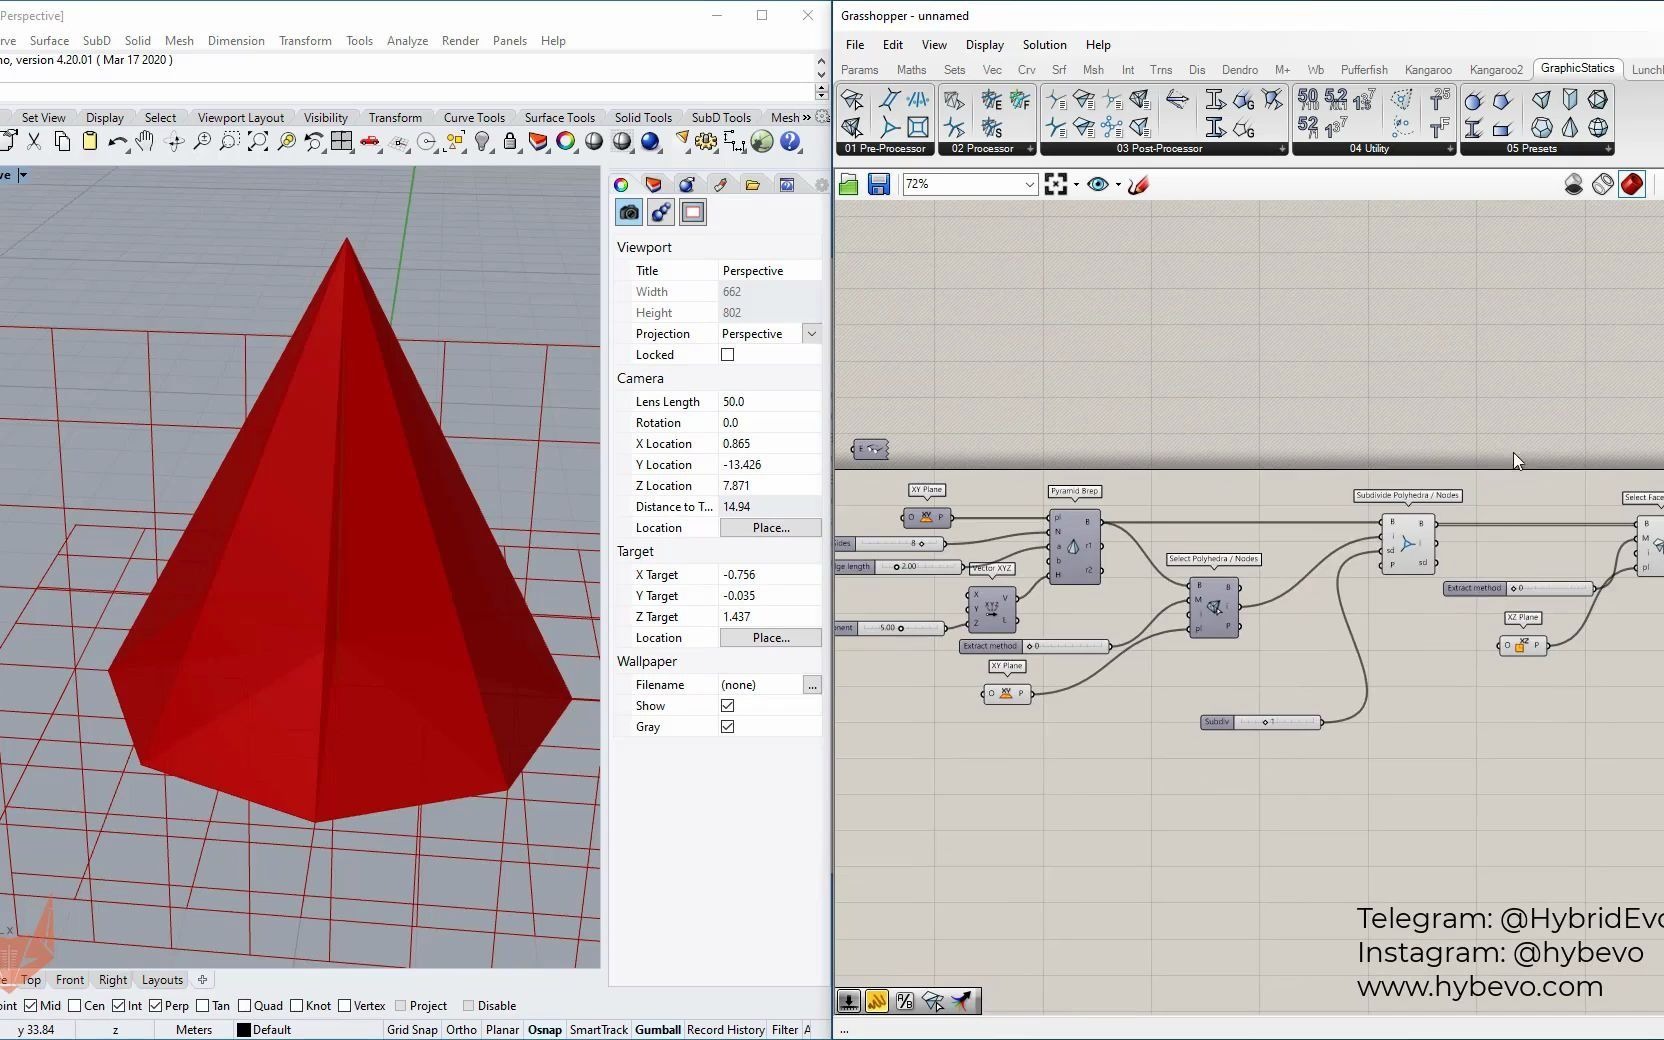Switch to the Kangaroo2 component tab
This screenshot has width=1664, height=1040.
coord(1495,70)
